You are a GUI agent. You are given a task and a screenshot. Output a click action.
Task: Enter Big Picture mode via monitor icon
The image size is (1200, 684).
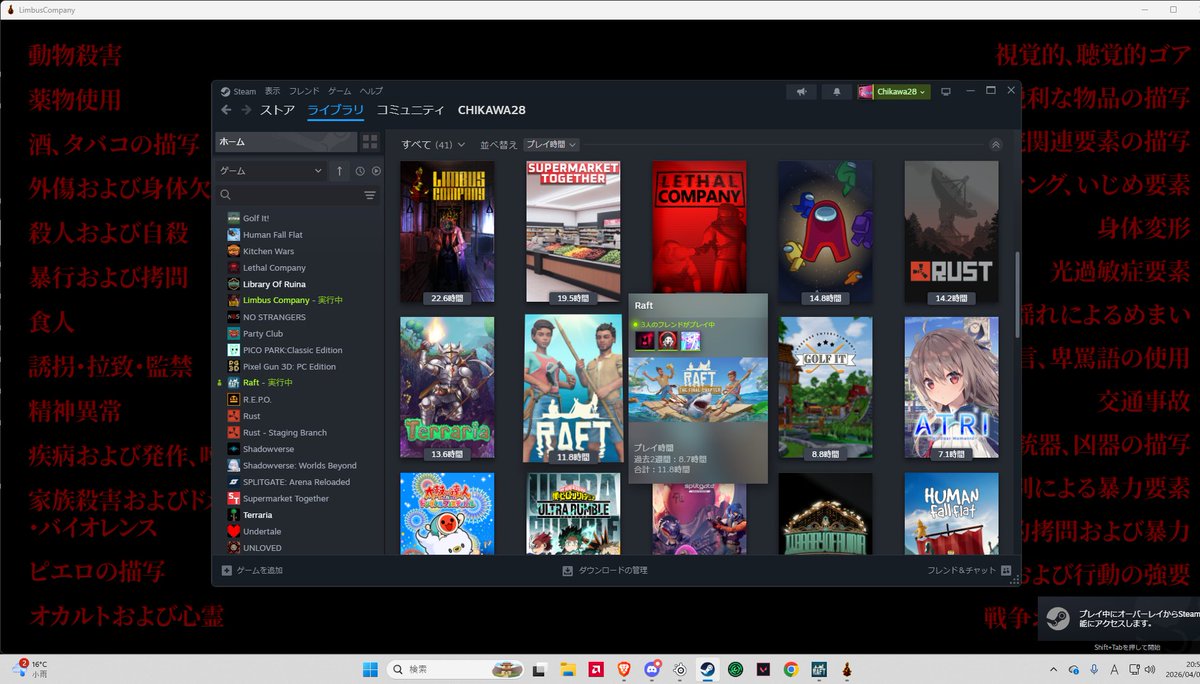coord(946,91)
